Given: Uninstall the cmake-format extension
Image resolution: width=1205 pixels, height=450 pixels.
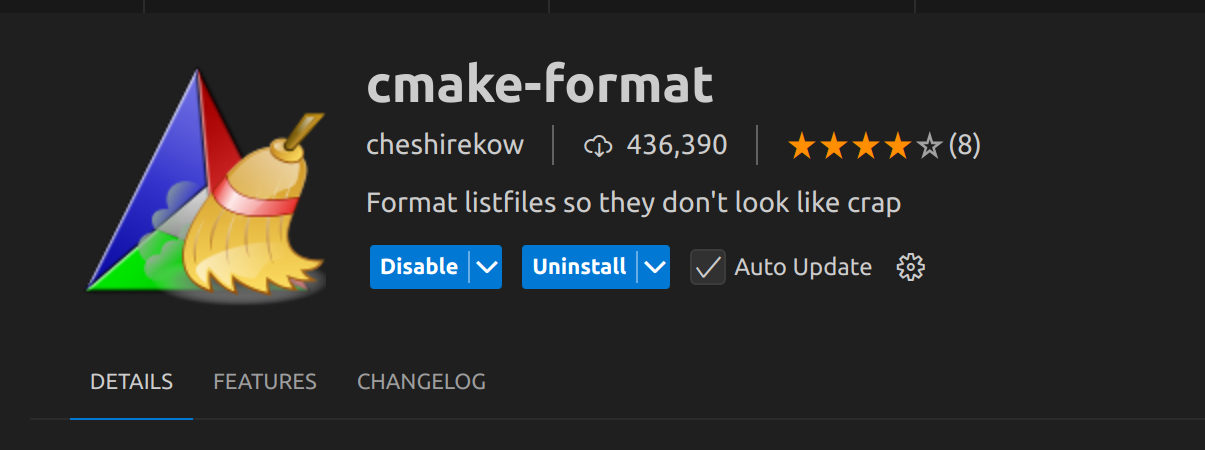Looking at the screenshot, I should coord(579,267).
